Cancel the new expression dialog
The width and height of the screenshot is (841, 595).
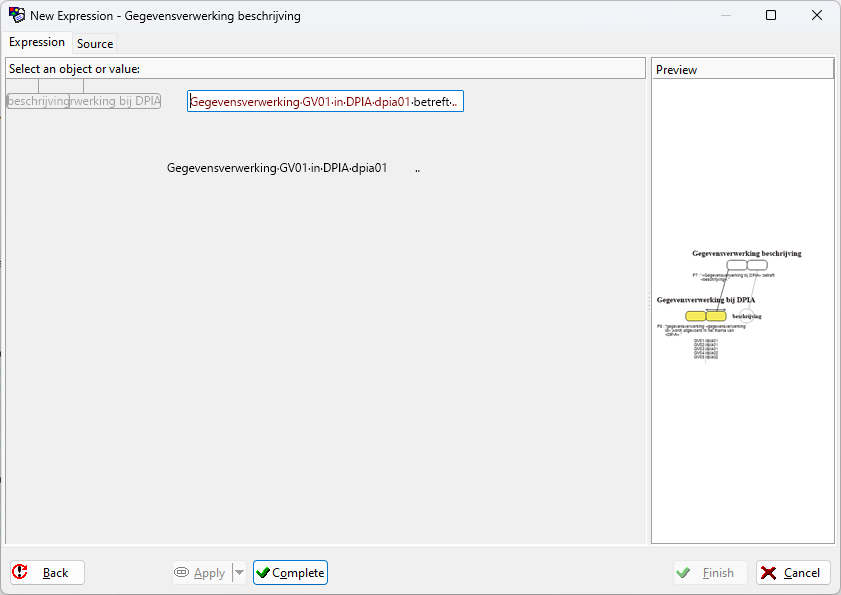pyautogui.click(x=793, y=573)
